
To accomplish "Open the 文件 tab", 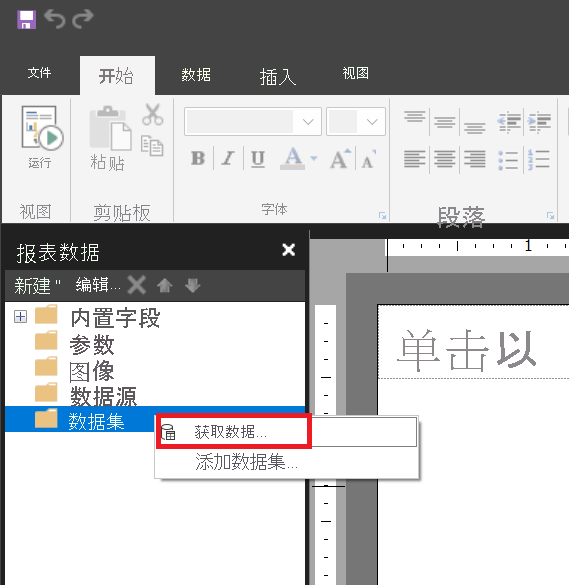I will (x=39, y=73).
